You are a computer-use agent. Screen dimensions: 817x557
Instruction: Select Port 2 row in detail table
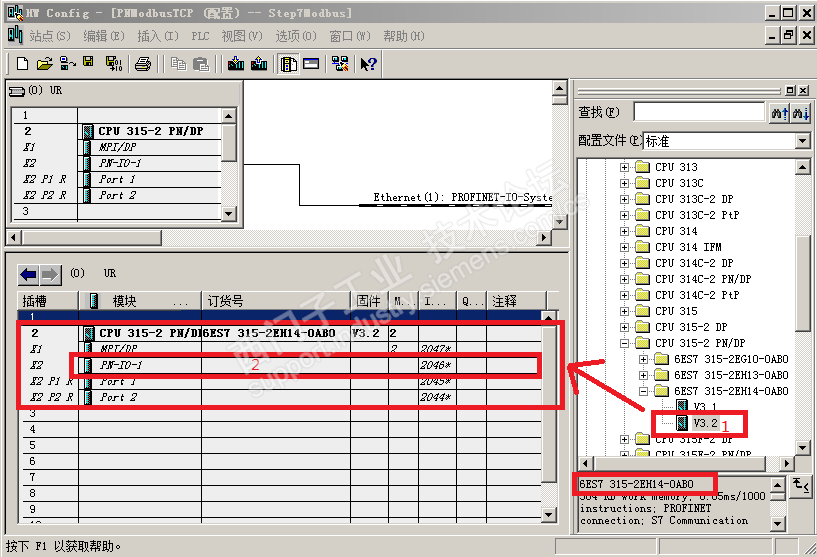[281, 397]
